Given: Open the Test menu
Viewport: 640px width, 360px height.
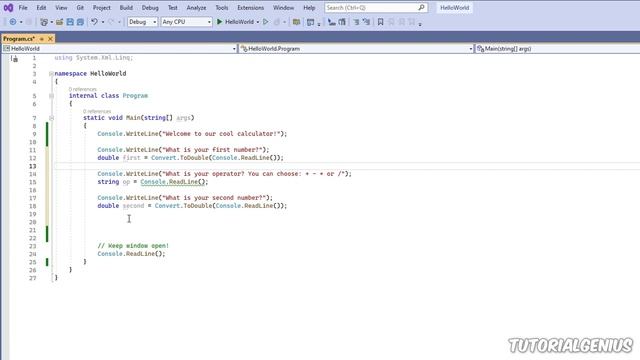Looking at the screenshot, I should point(173,8).
